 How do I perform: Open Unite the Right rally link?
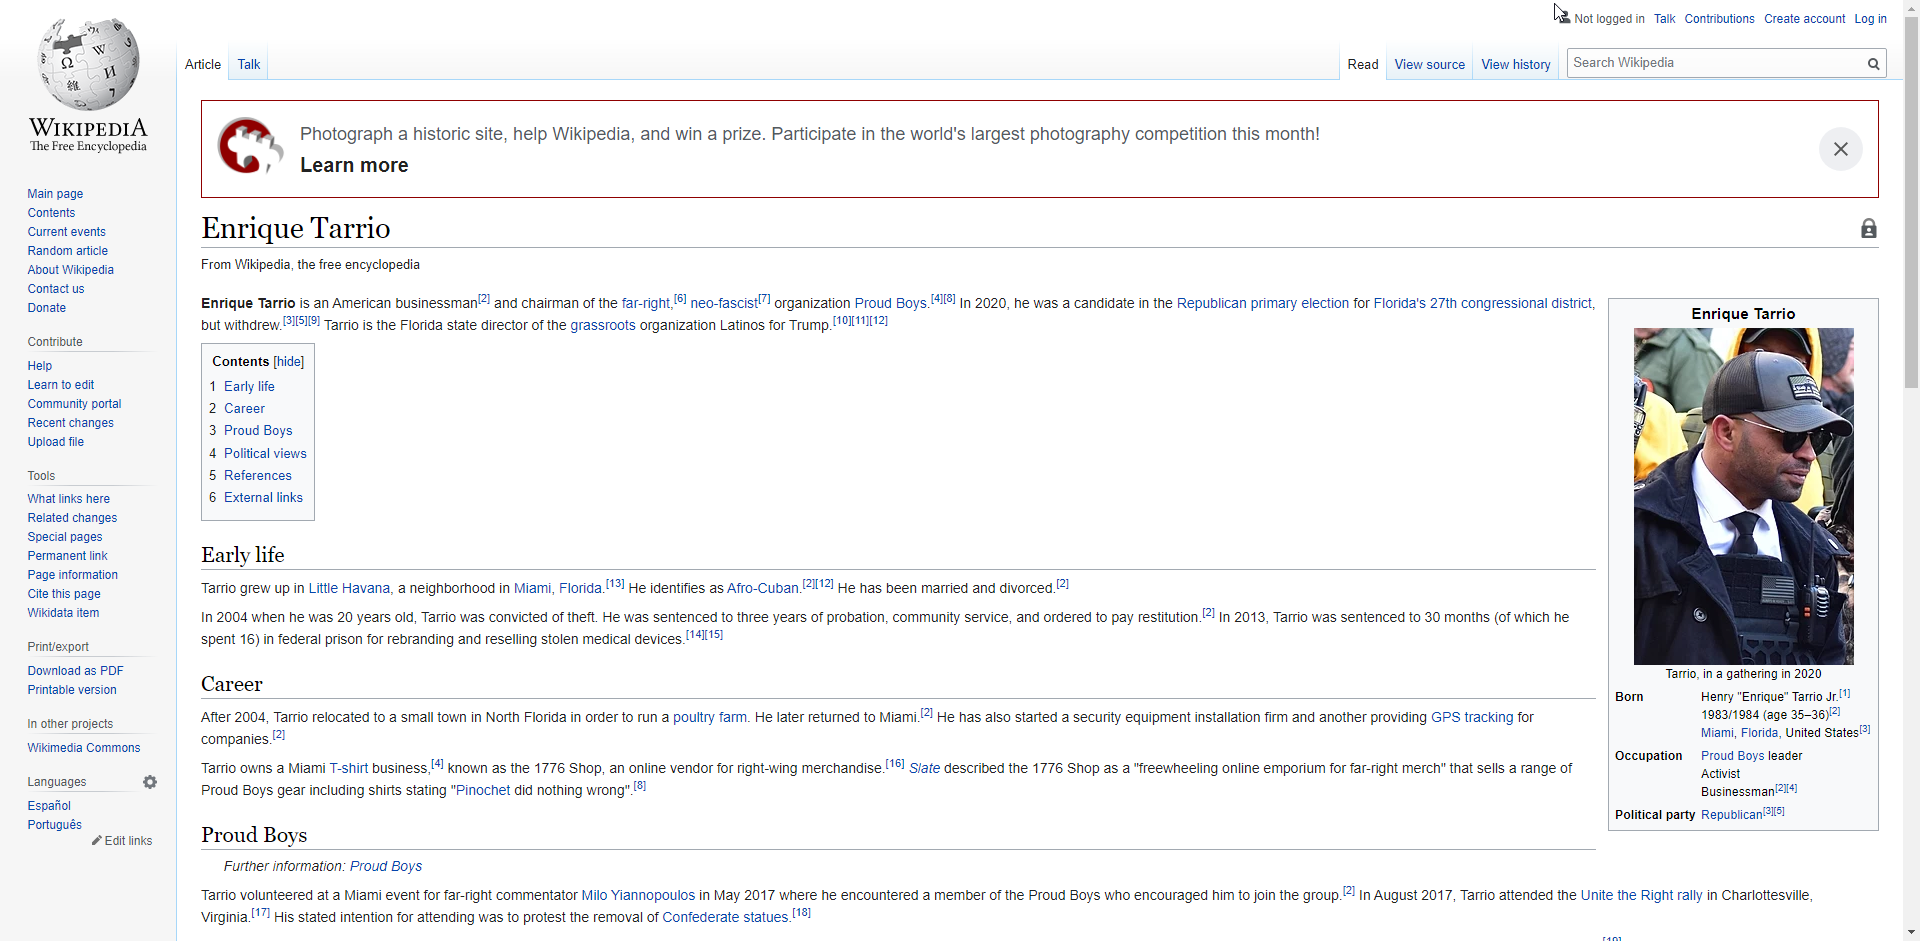click(x=1641, y=895)
